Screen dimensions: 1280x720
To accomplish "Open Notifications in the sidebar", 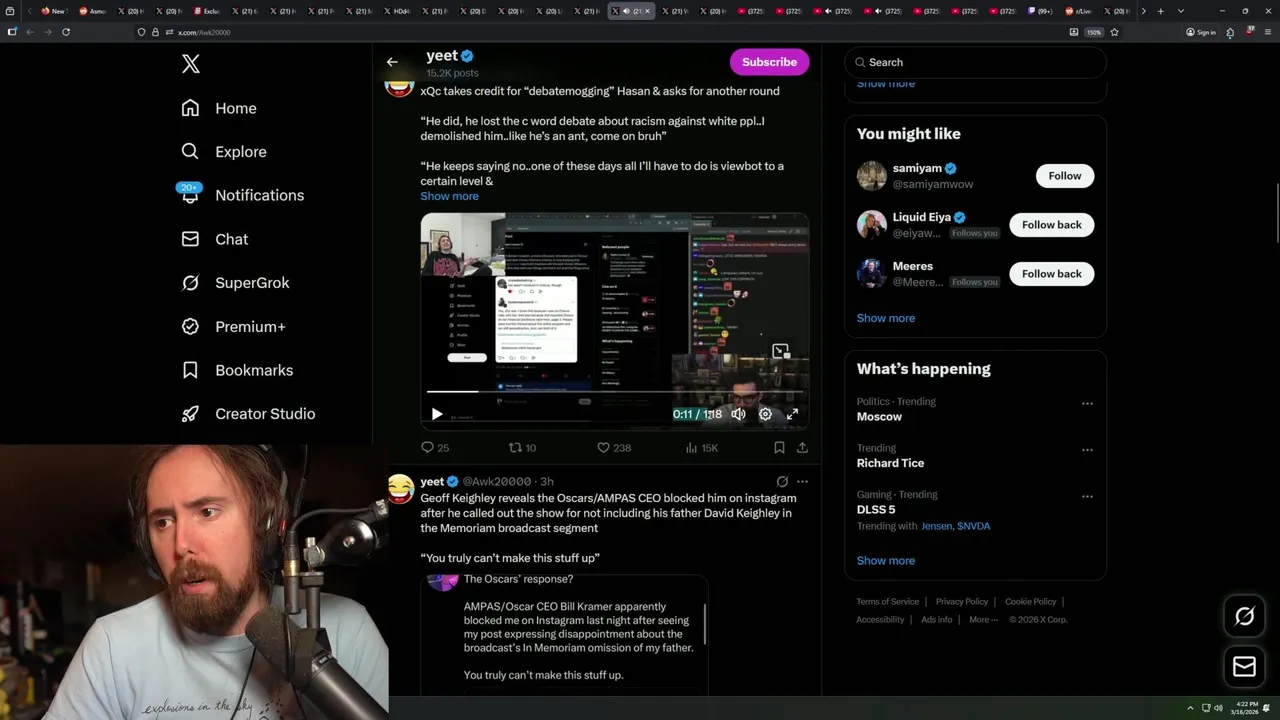I will 241,195.
